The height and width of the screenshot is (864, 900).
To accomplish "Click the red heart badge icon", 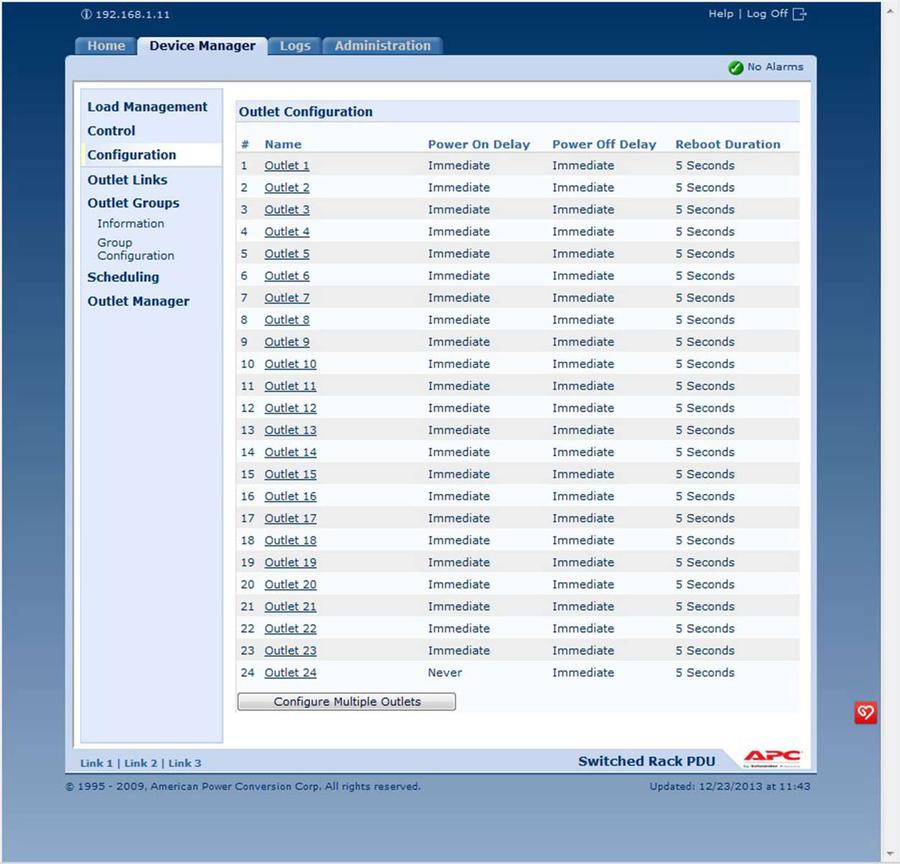I will (865, 712).
